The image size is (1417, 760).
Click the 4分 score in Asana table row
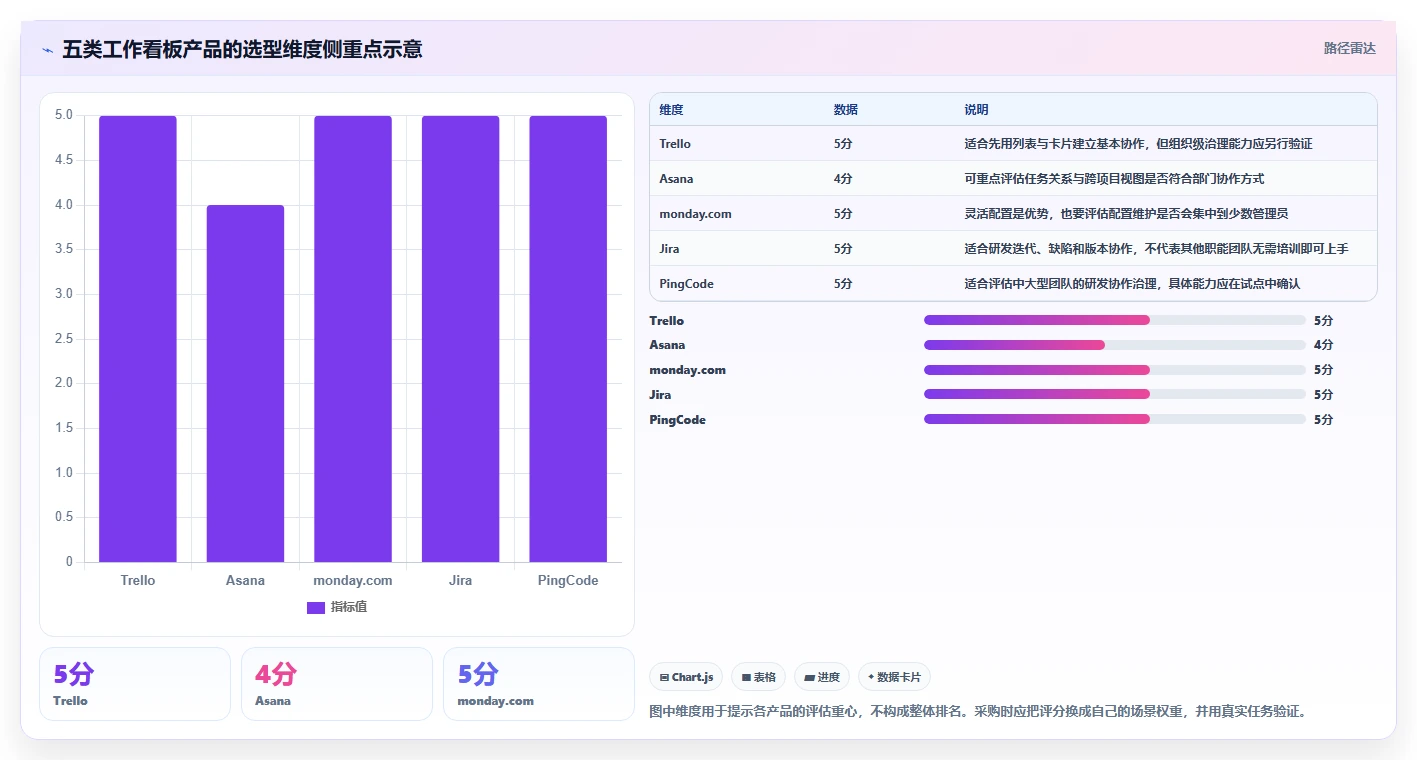coord(843,179)
